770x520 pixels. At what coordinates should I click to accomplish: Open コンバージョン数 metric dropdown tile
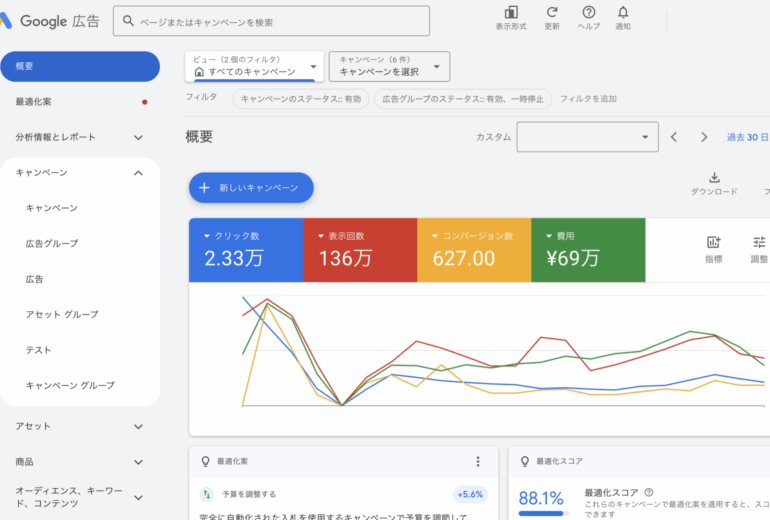(474, 250)
